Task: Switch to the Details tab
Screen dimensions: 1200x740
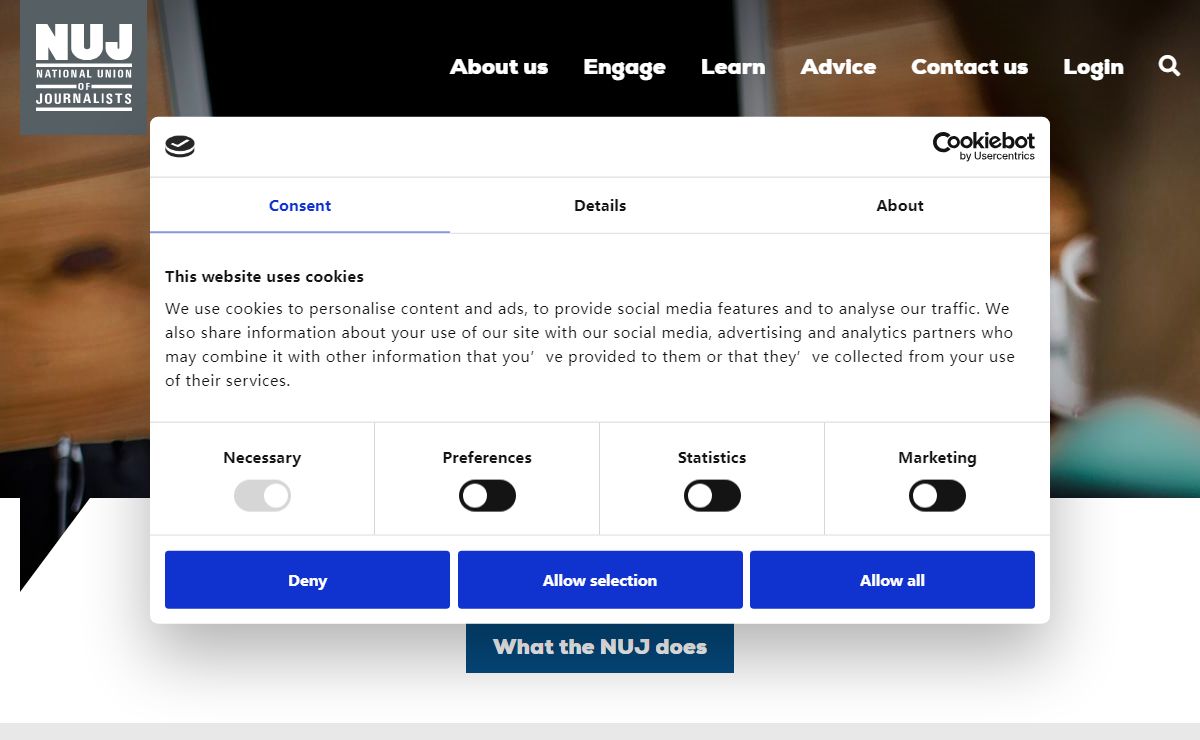Action: [600, 206]
